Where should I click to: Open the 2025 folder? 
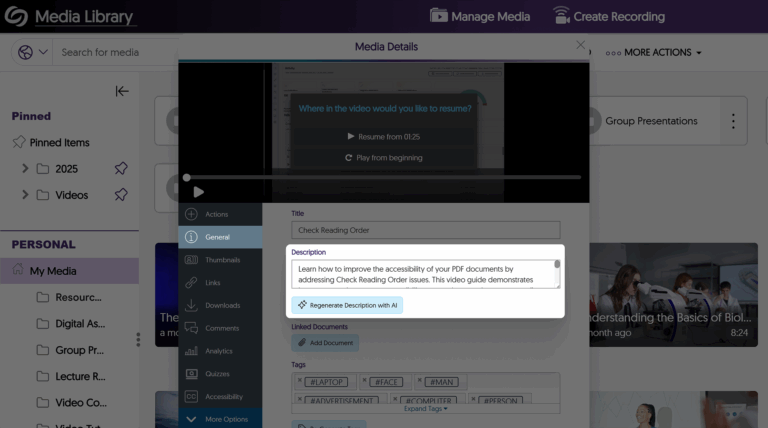click(58, 169)
